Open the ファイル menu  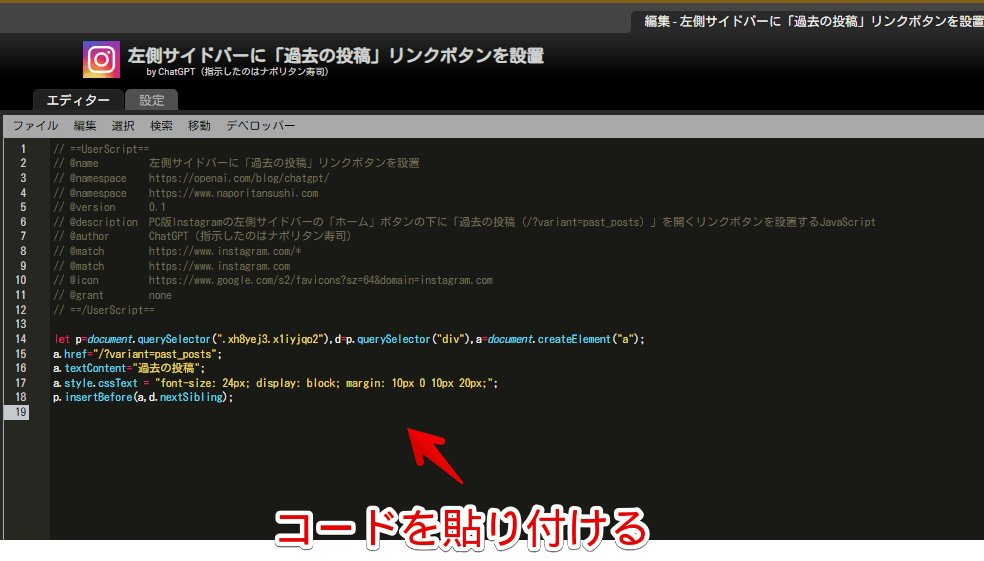tap(36, 126)
